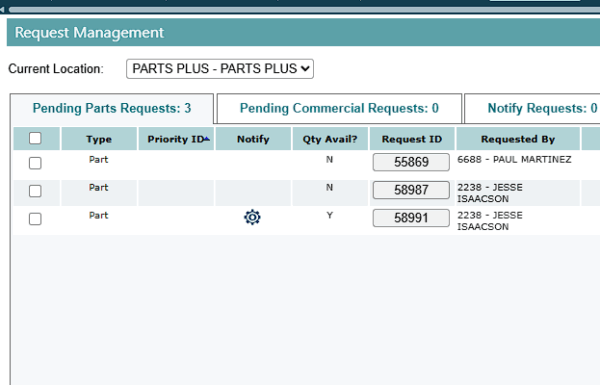The image size is (600, 385).
Task: Open the Current Location dropdown
Action: pyautogui.click(x=220, y=69)
